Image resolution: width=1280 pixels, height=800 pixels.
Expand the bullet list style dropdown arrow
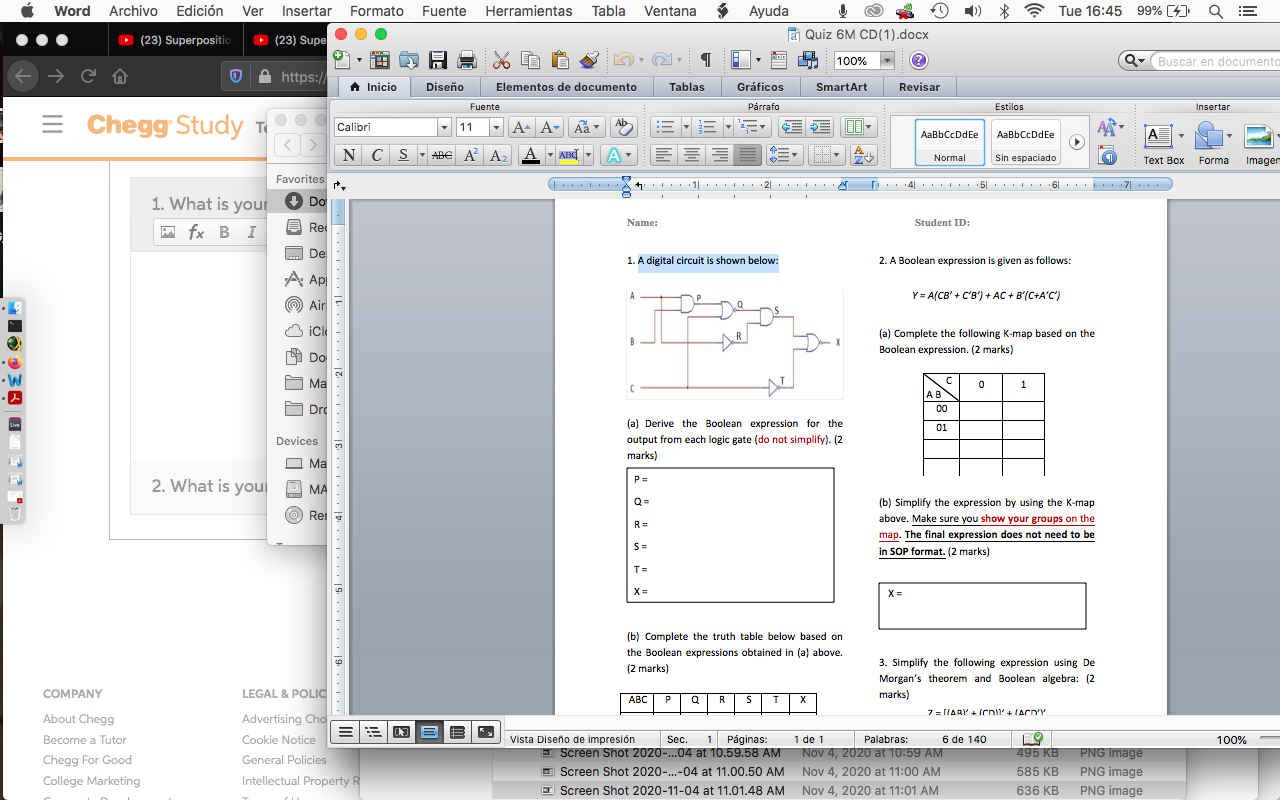click(x=687, y=127)
